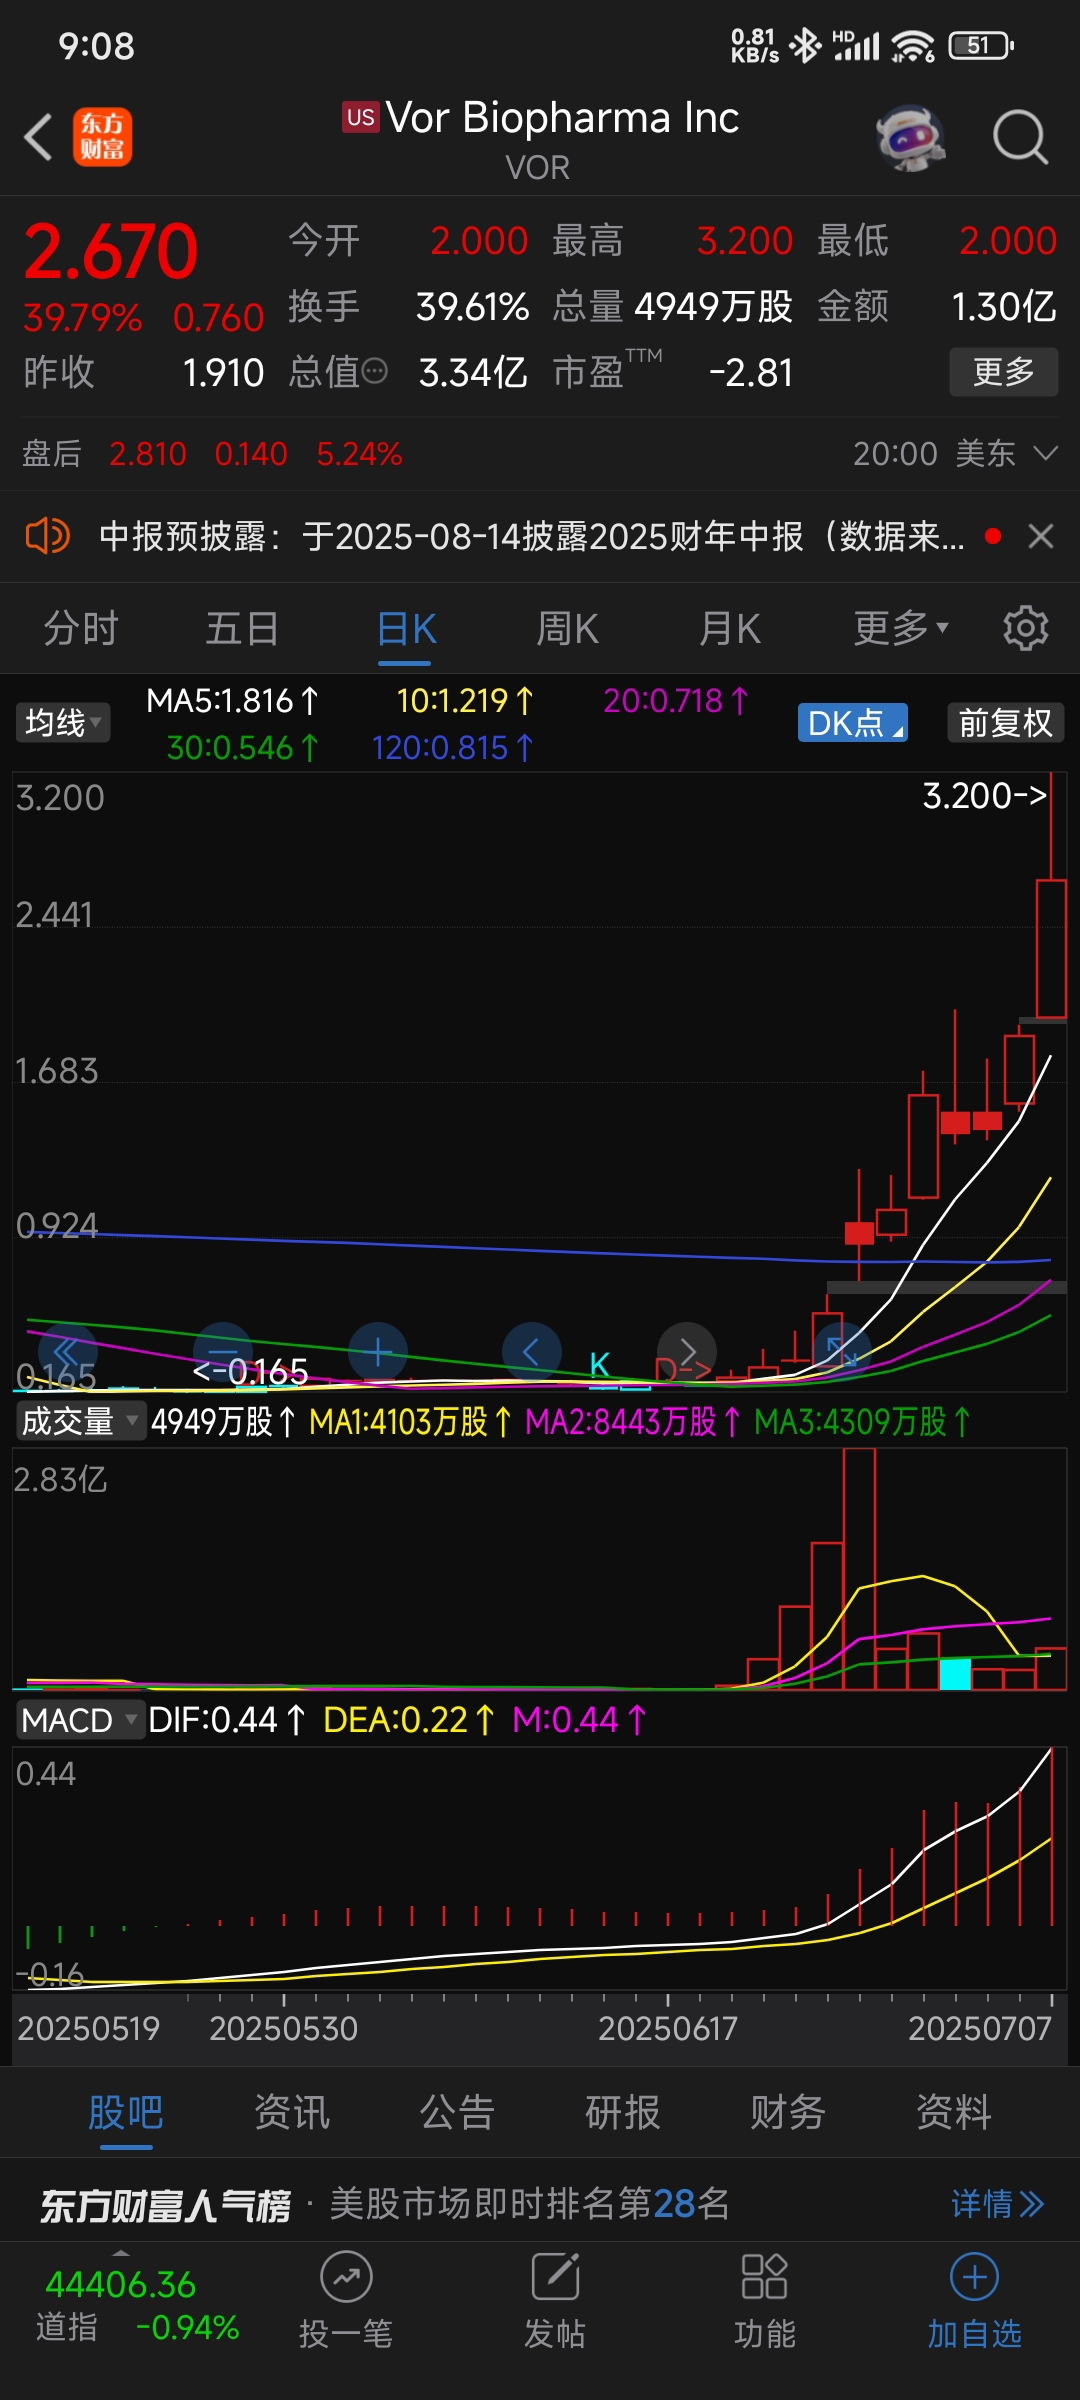Tap the latest price 2.670
This screenshot has height=2400, width=1080.
pos(111,251)
